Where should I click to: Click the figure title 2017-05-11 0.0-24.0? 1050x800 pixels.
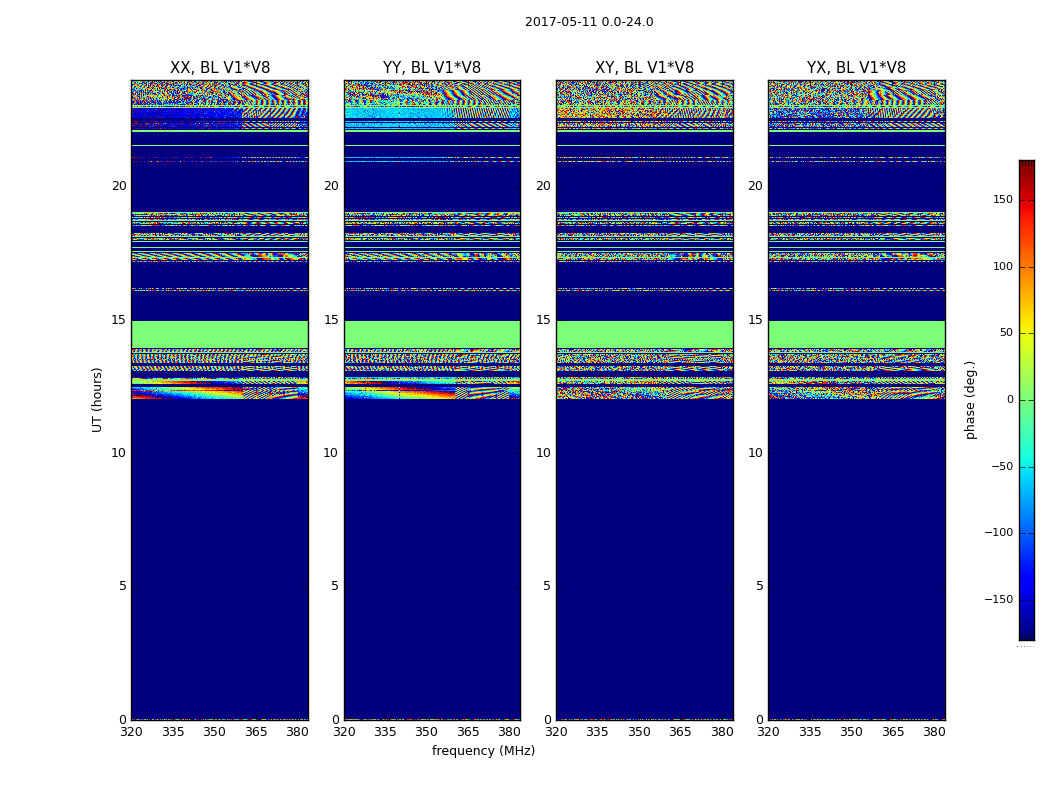[589, 21]
